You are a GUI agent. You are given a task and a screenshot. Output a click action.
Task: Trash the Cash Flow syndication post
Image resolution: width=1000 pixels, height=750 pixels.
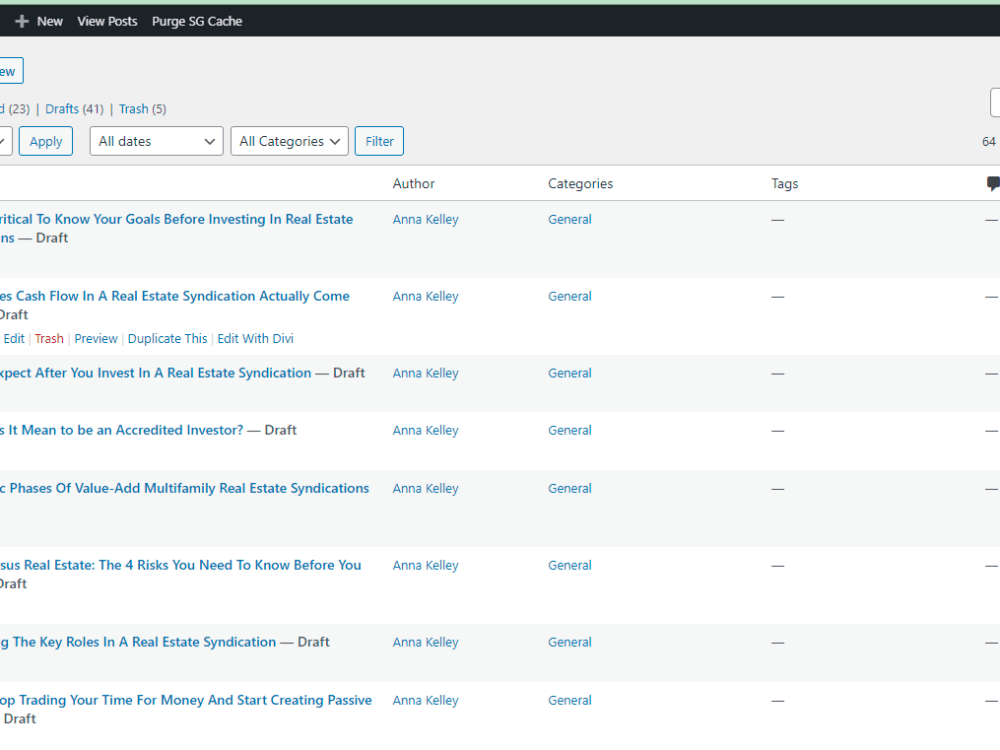tap(49, 338)
